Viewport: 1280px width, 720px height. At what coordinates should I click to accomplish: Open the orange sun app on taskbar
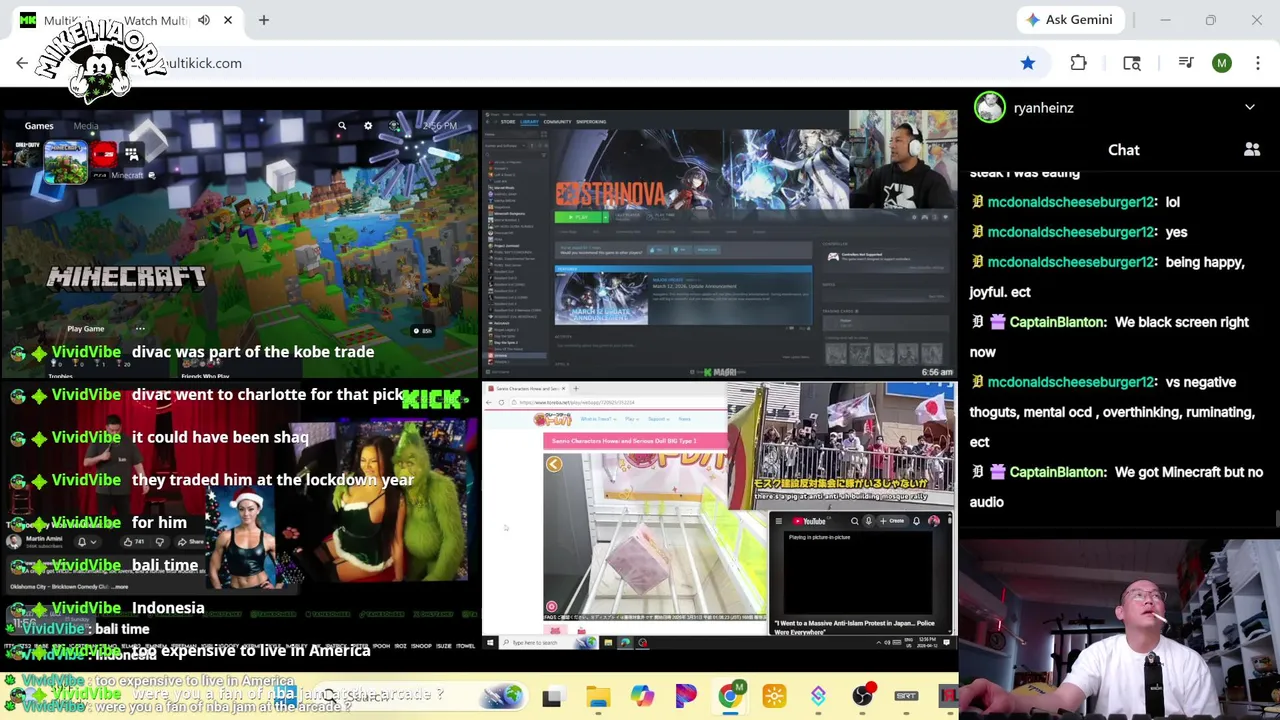click(x=774, y=697)
